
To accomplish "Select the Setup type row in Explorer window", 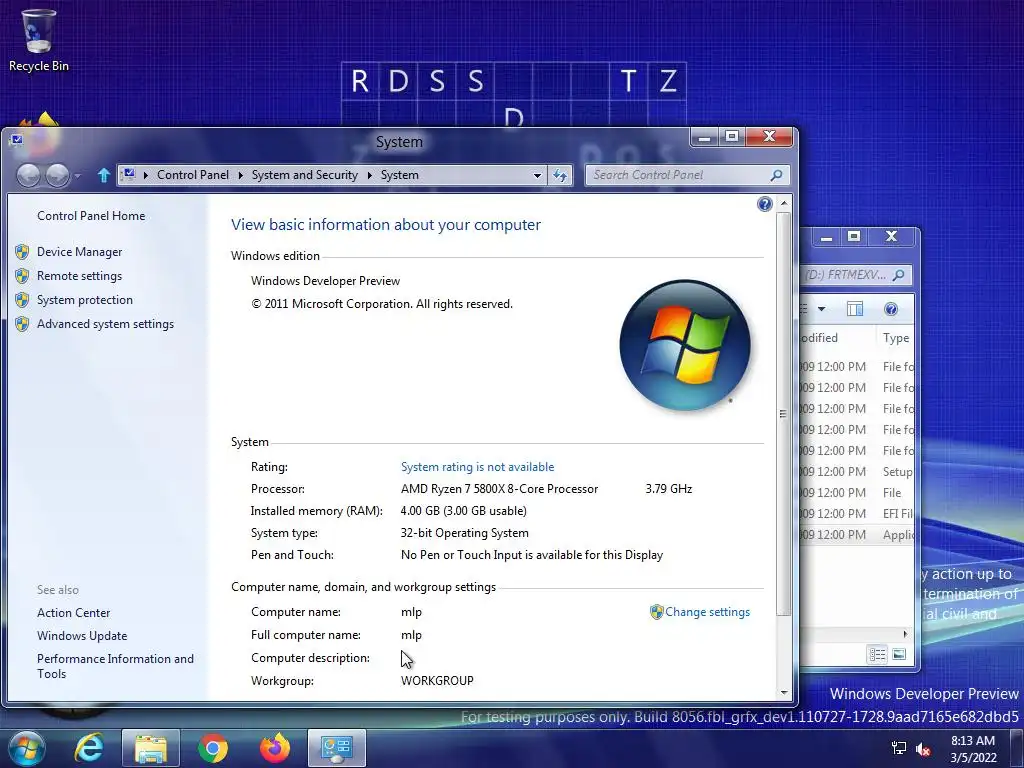I will (x=857, y=472).
